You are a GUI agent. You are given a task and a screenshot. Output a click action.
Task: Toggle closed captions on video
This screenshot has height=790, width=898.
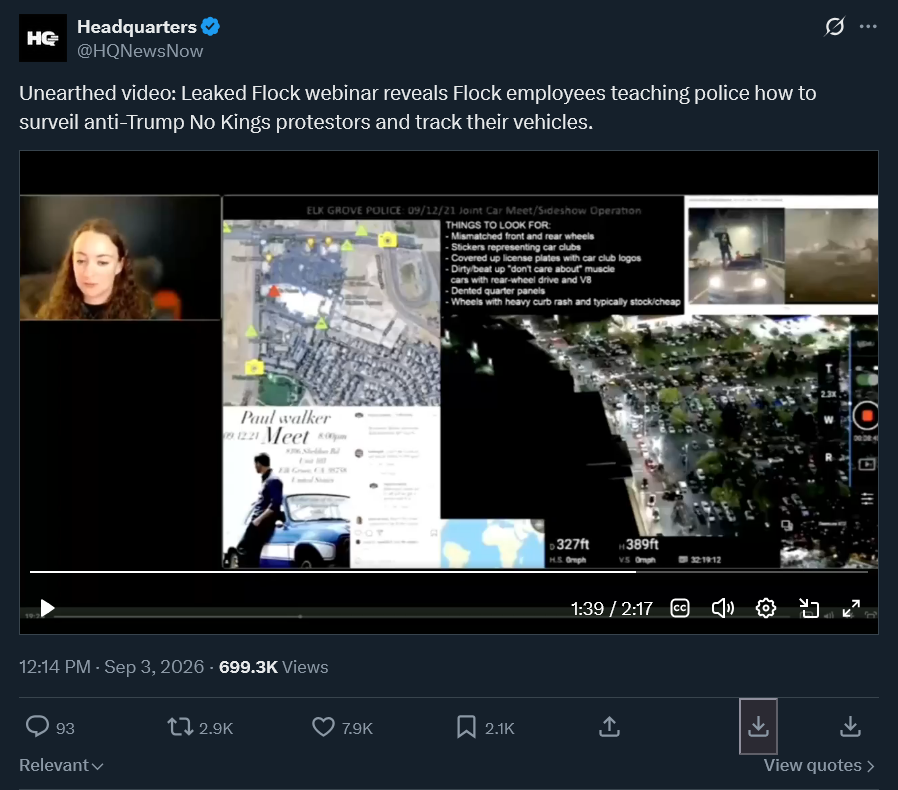[680, 608]
